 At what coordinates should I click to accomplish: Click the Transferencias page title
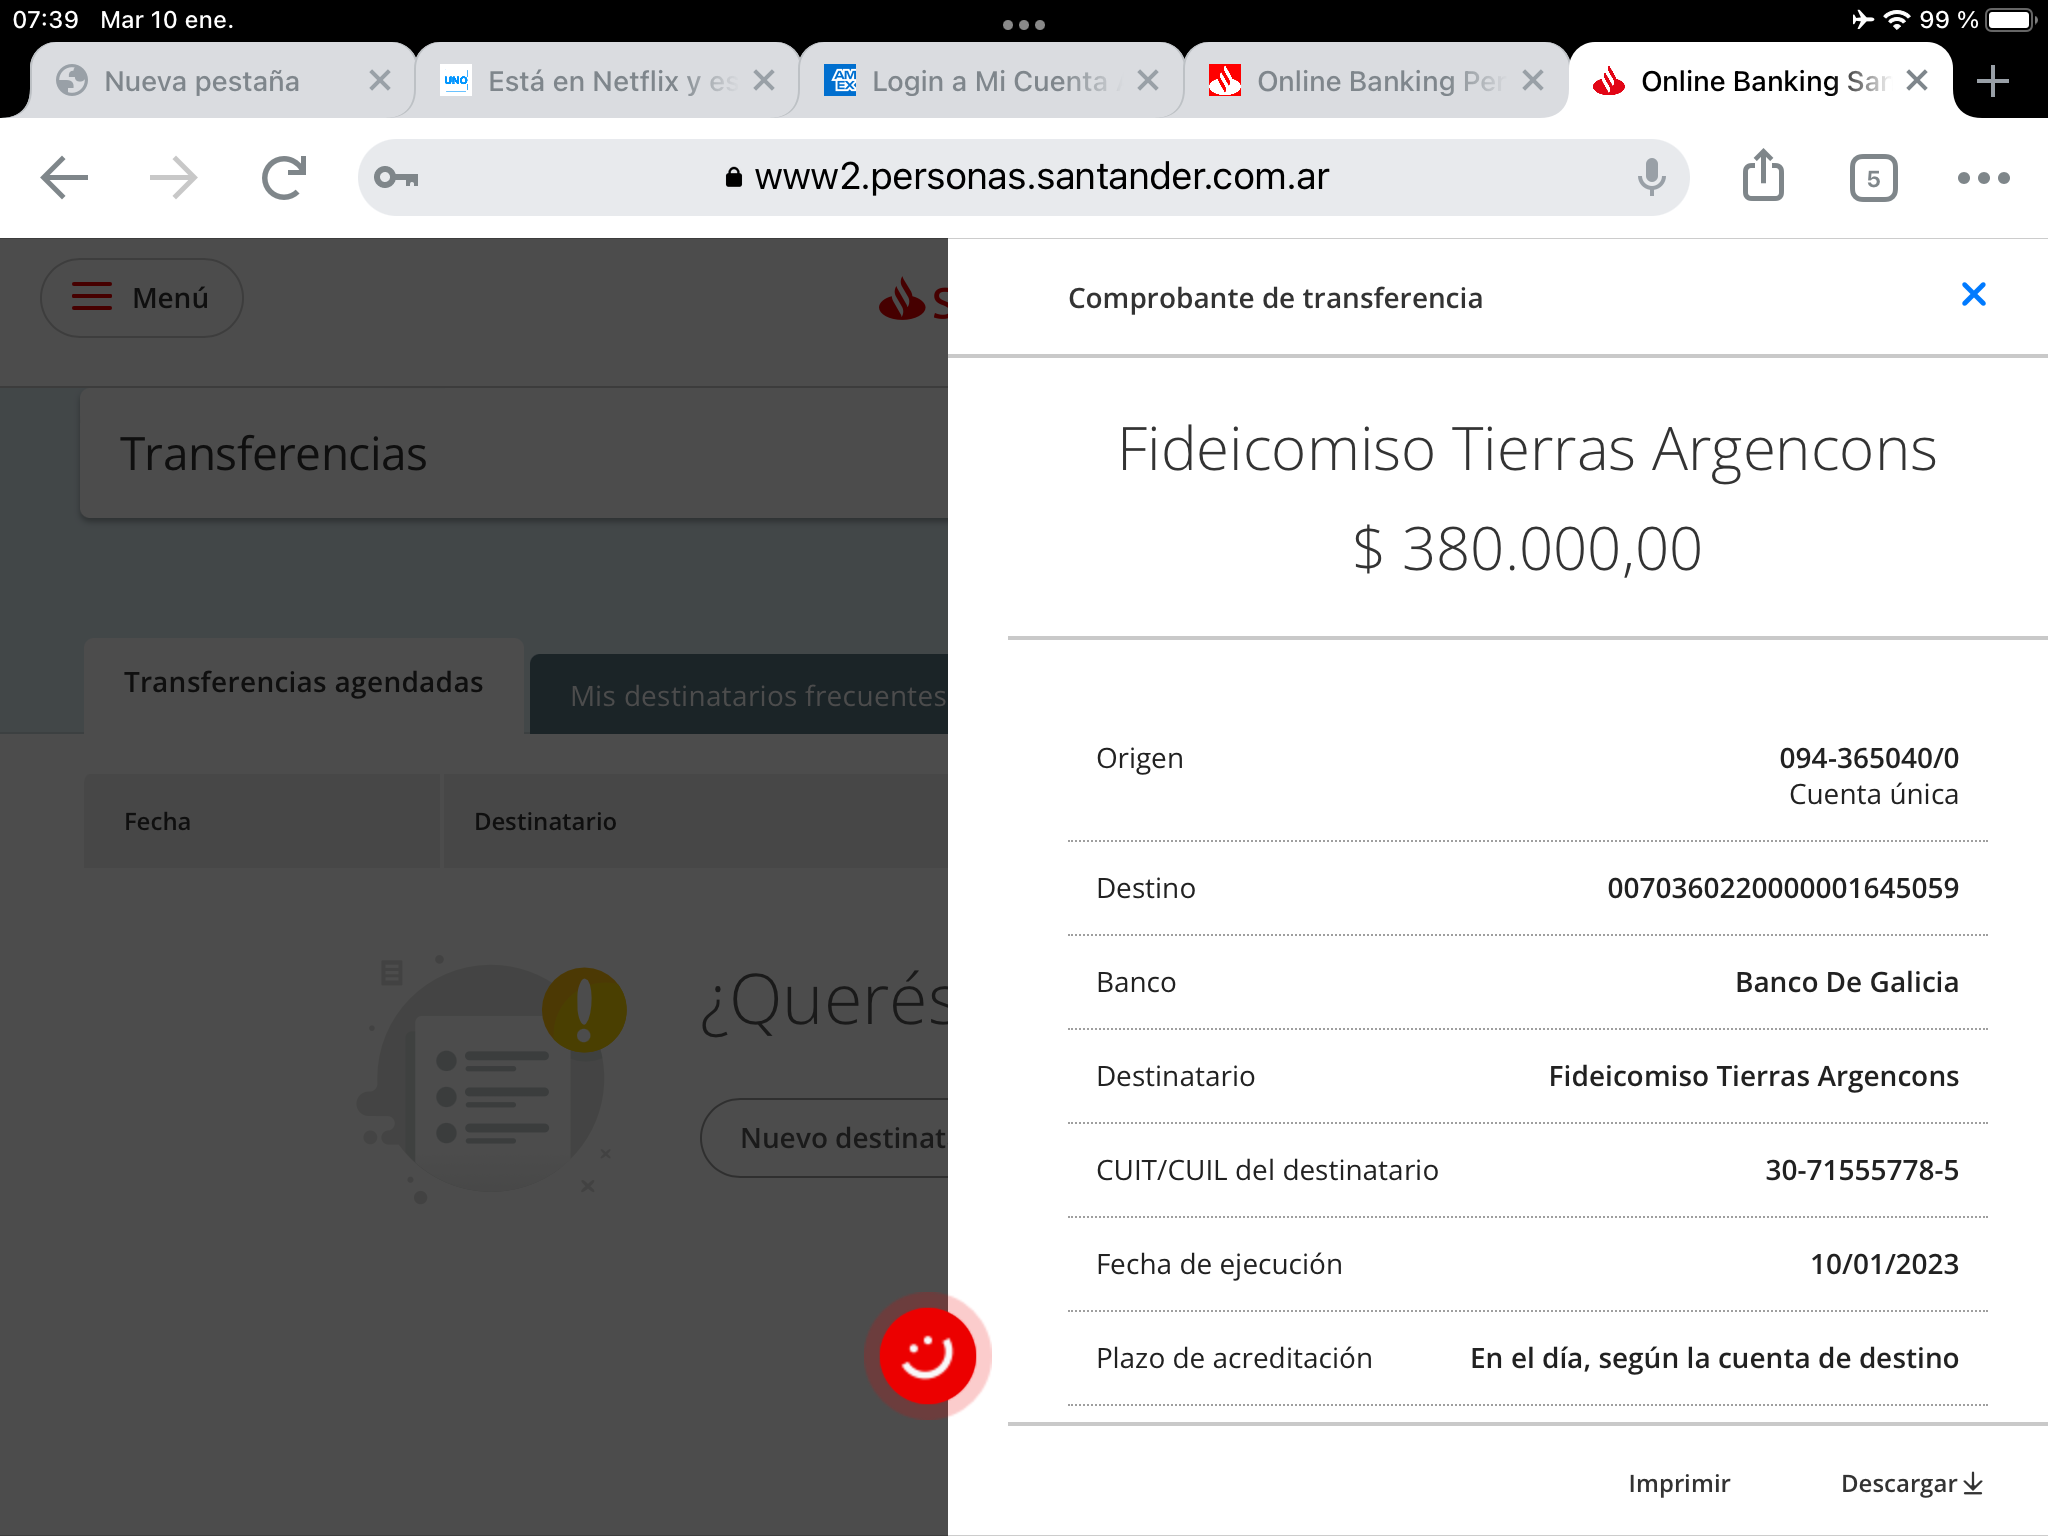click(x=273, y=453)
